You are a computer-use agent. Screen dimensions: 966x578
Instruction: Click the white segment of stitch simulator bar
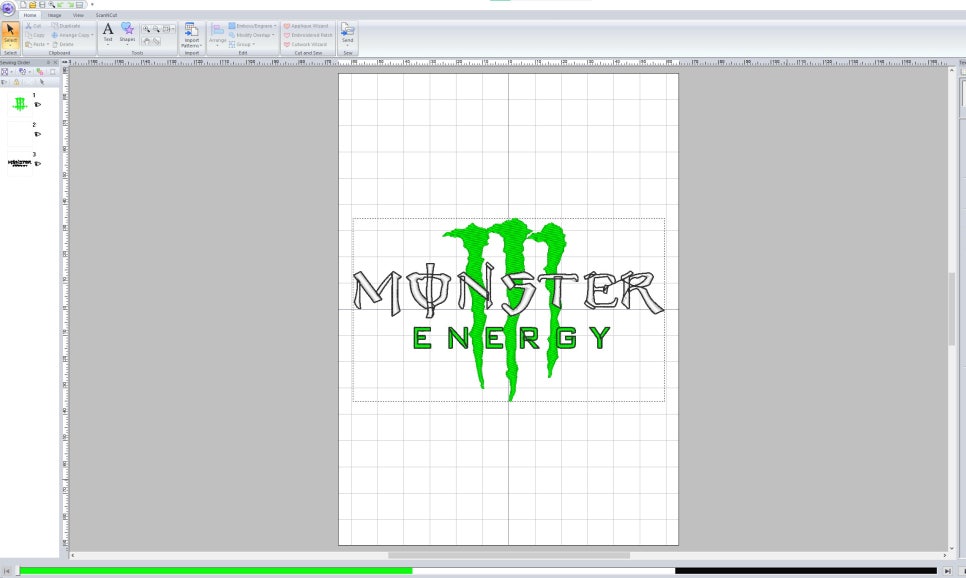click(x=543, y=571)
